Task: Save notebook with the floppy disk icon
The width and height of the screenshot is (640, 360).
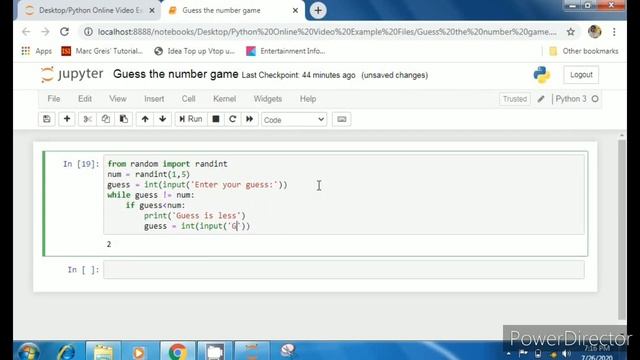Action: point(47,119)
